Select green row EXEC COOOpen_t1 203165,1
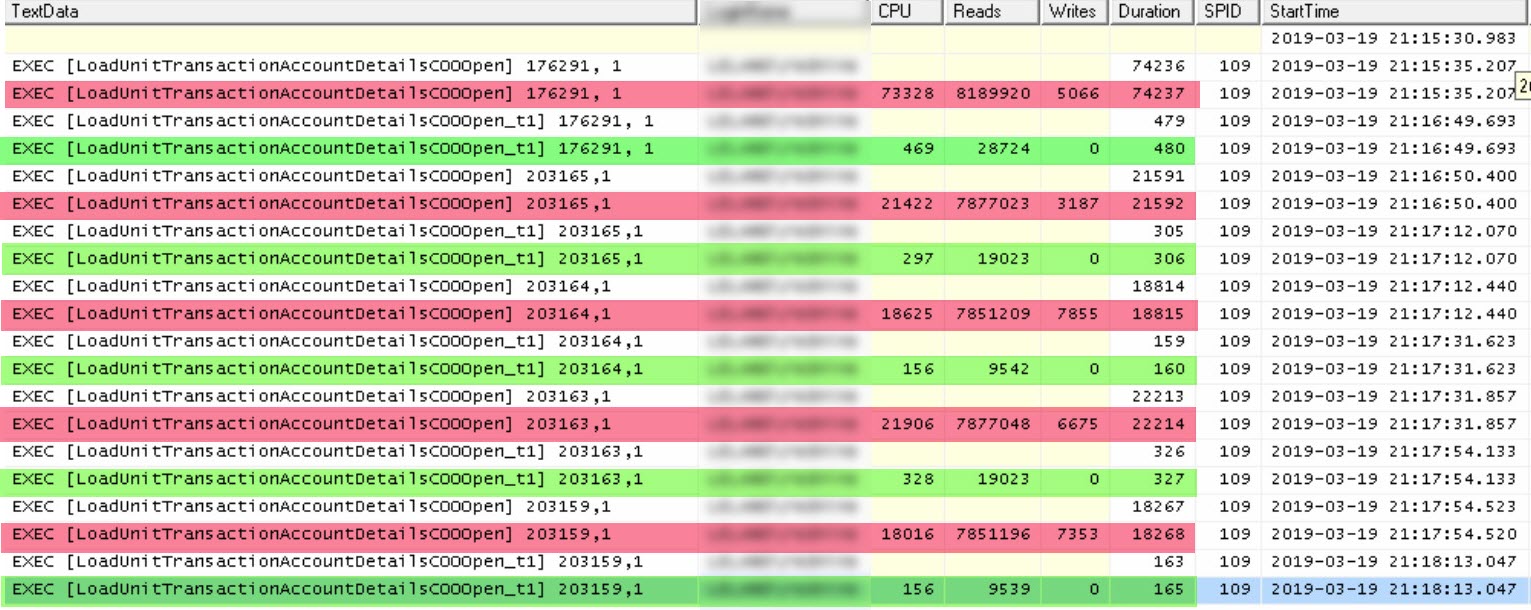The width and height of the screenshot is (1531, 610). pos(600,258)
